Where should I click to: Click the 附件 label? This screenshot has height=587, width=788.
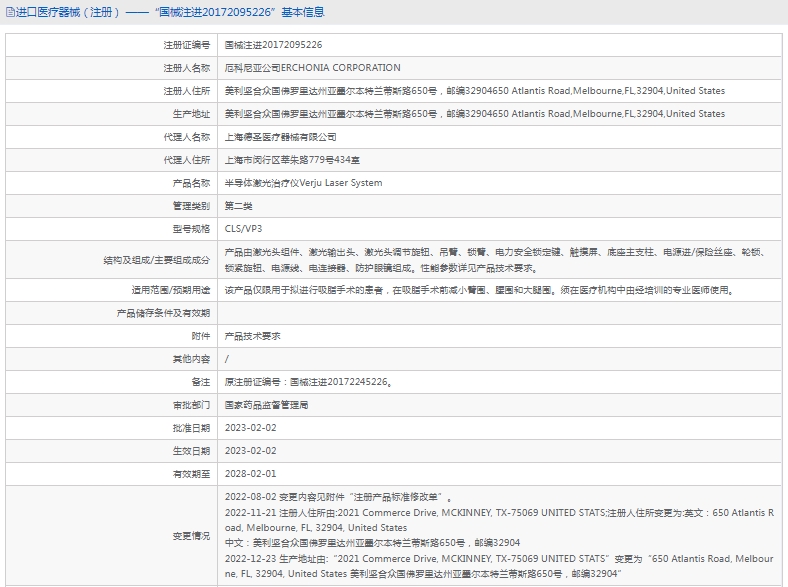point(201,336)
